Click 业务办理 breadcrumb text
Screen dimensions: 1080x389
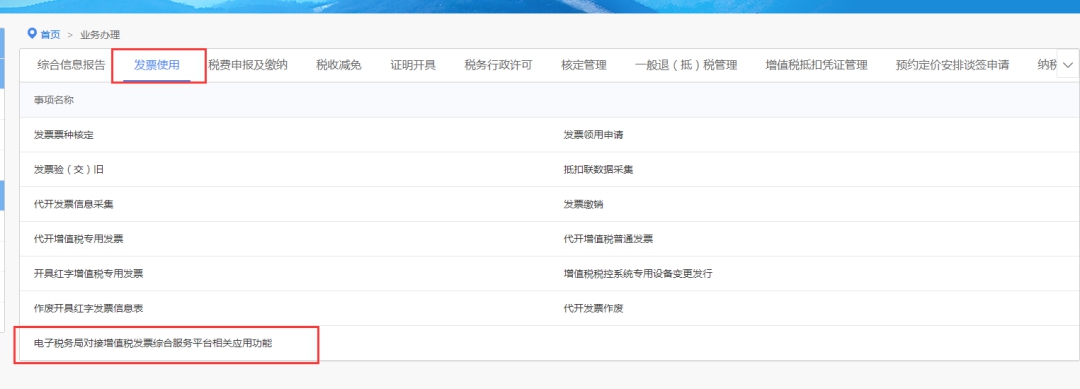pos(100,34)
